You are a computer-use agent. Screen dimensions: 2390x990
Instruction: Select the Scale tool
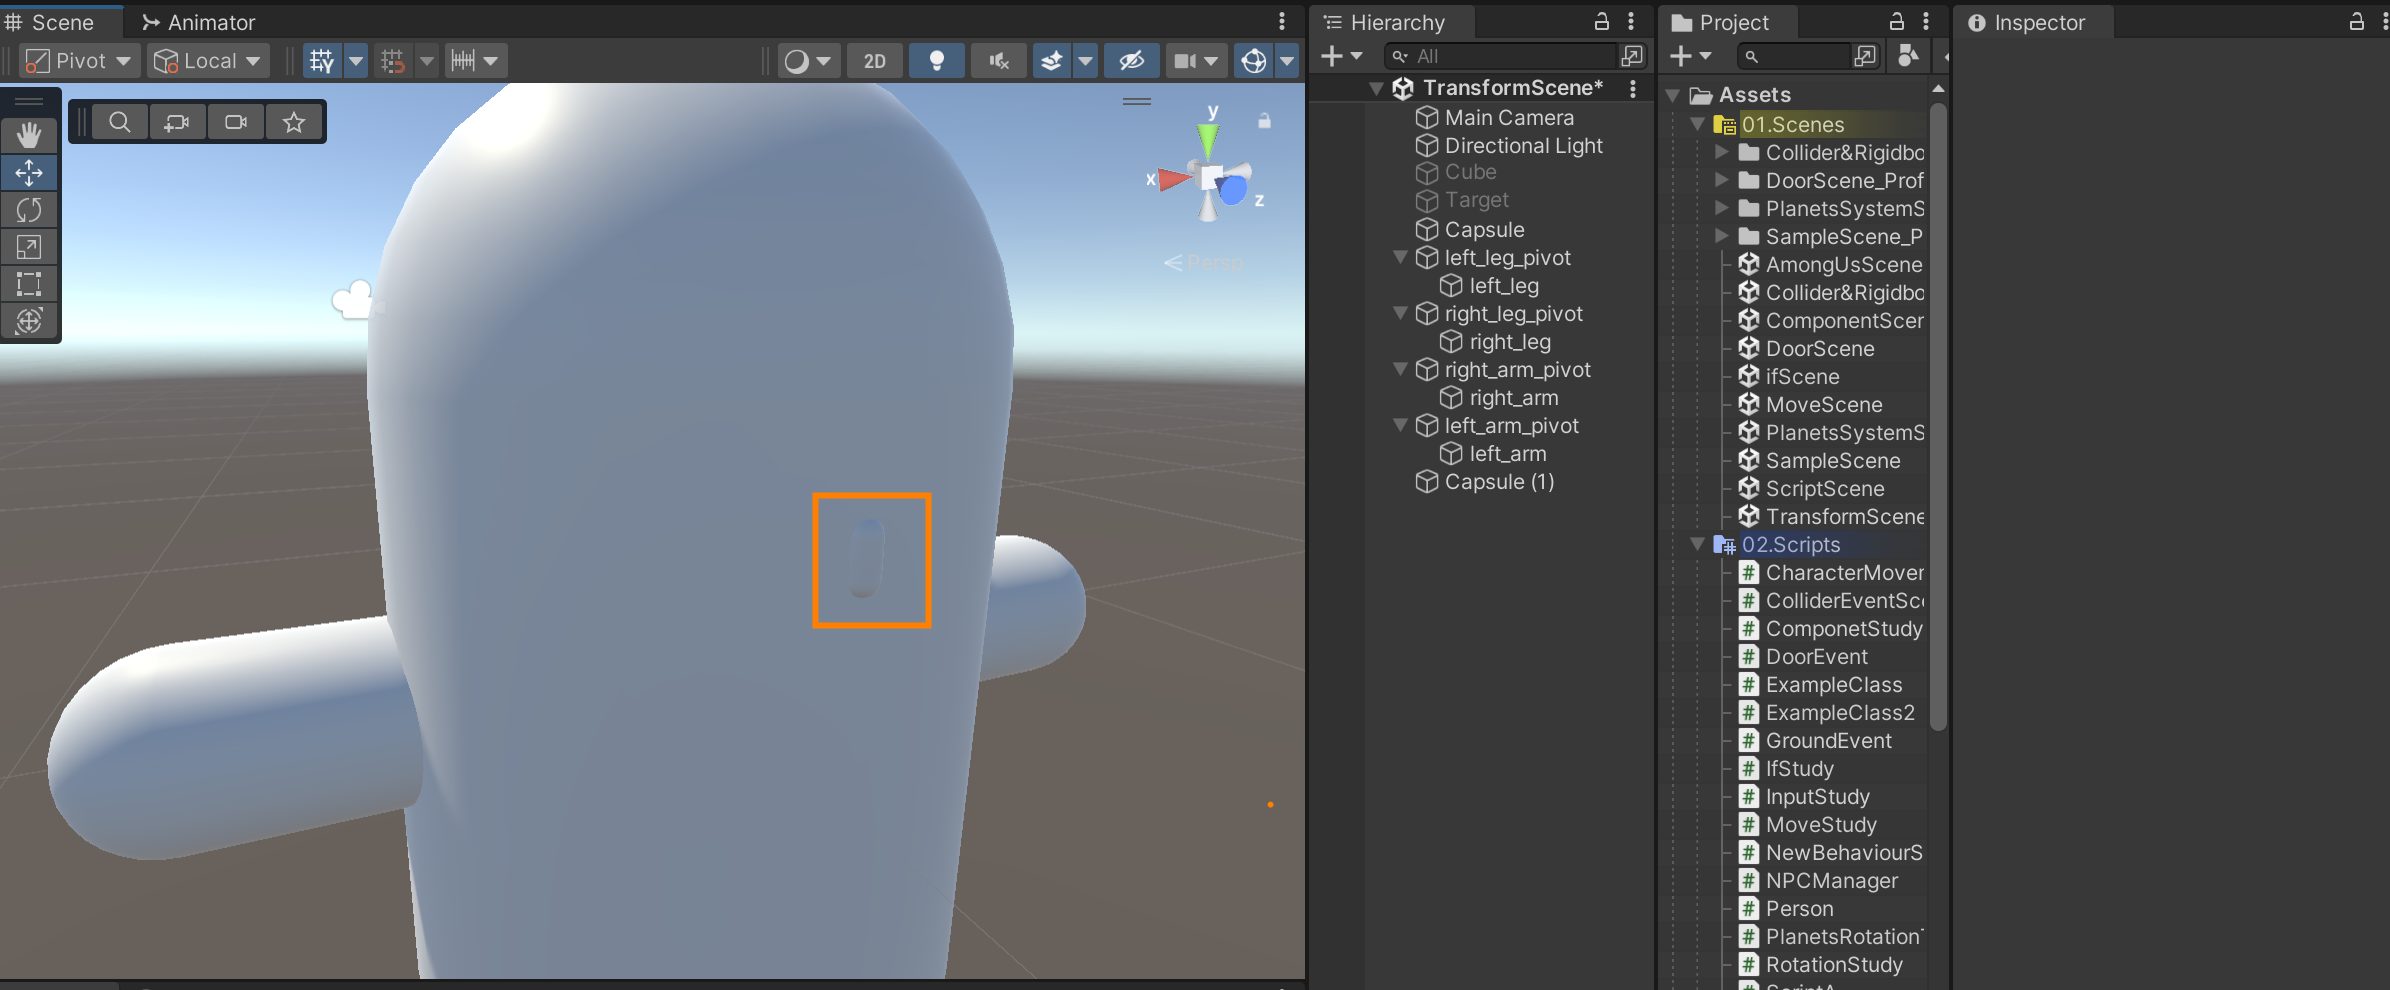coord(29,247)
